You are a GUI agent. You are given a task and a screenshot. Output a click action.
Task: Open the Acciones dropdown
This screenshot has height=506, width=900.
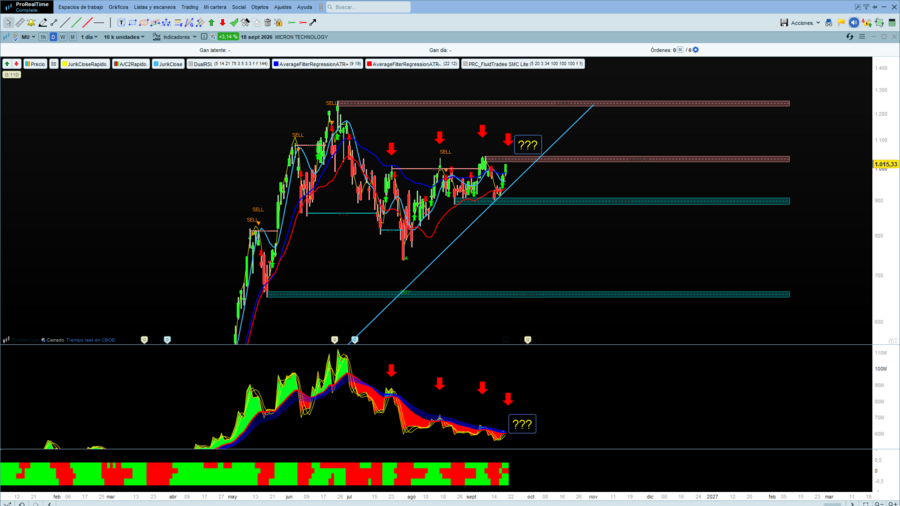(x=805, y=23)
